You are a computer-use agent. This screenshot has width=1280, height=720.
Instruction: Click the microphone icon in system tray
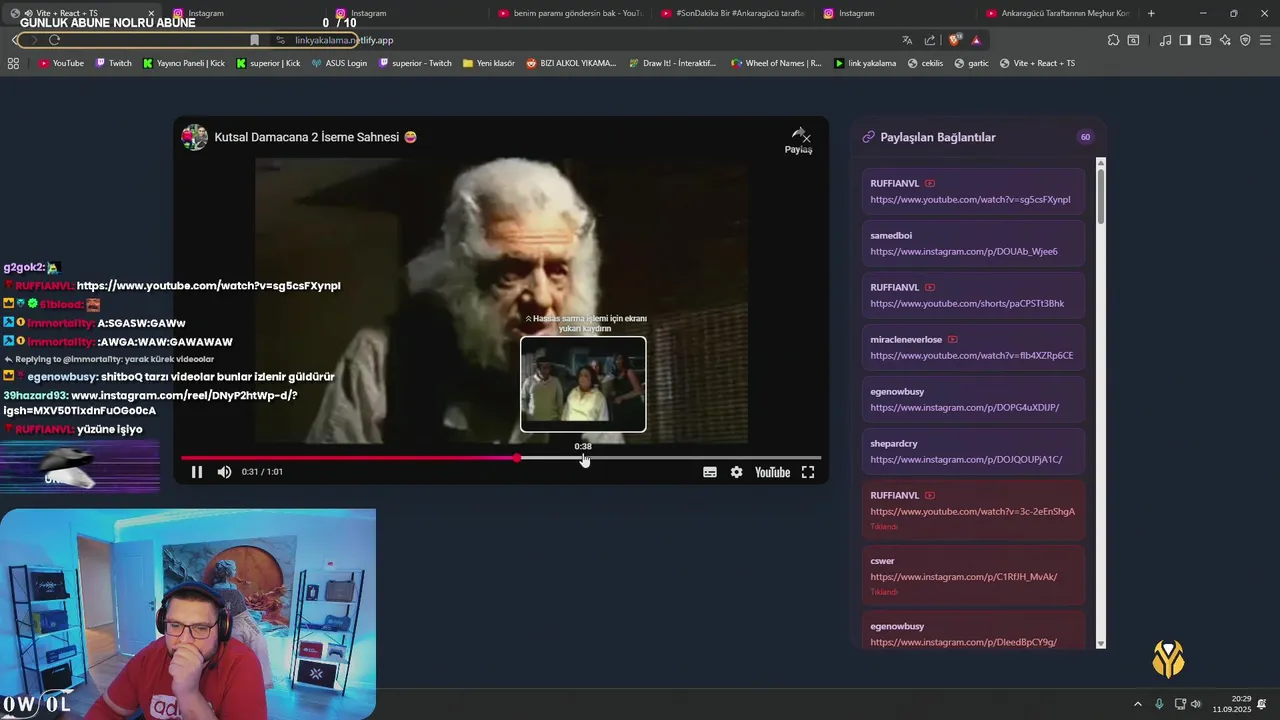click(x=1159, y=704)
